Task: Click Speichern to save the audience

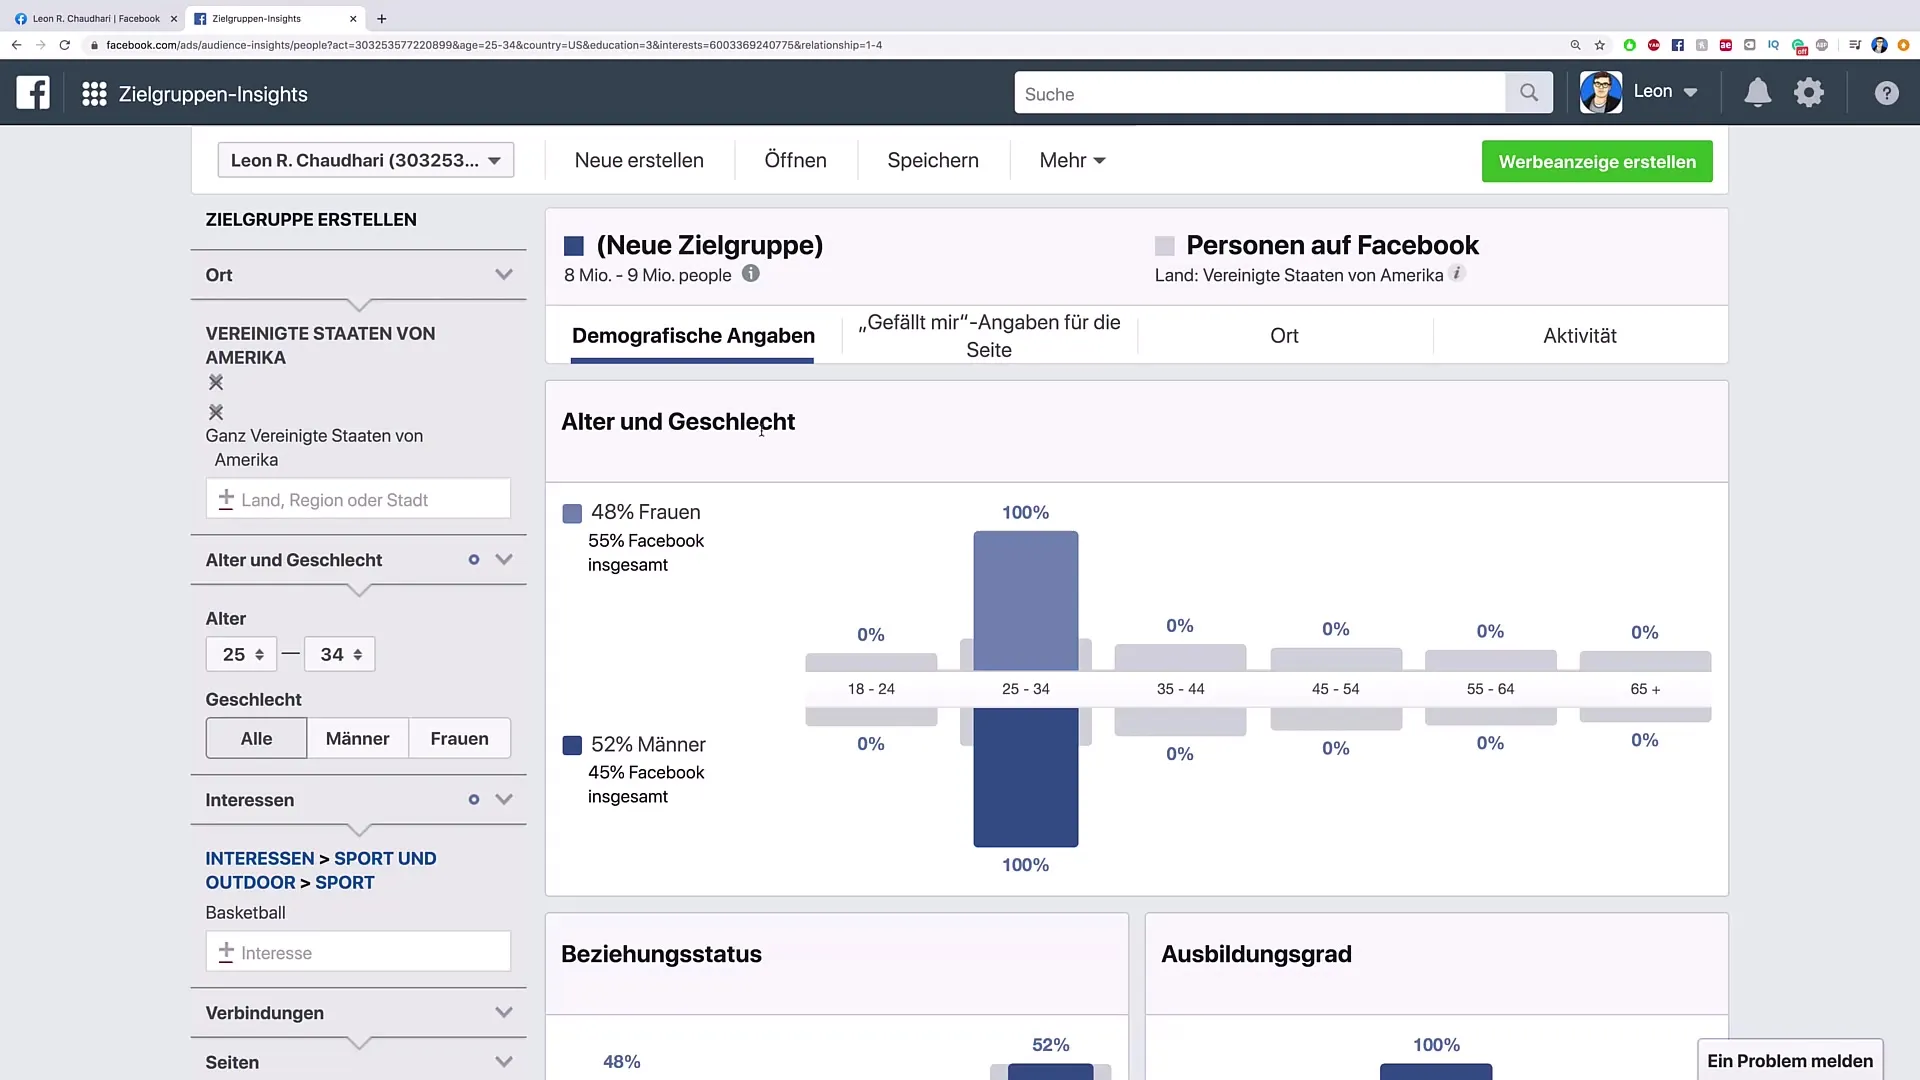Action: [x=933, y=160]
